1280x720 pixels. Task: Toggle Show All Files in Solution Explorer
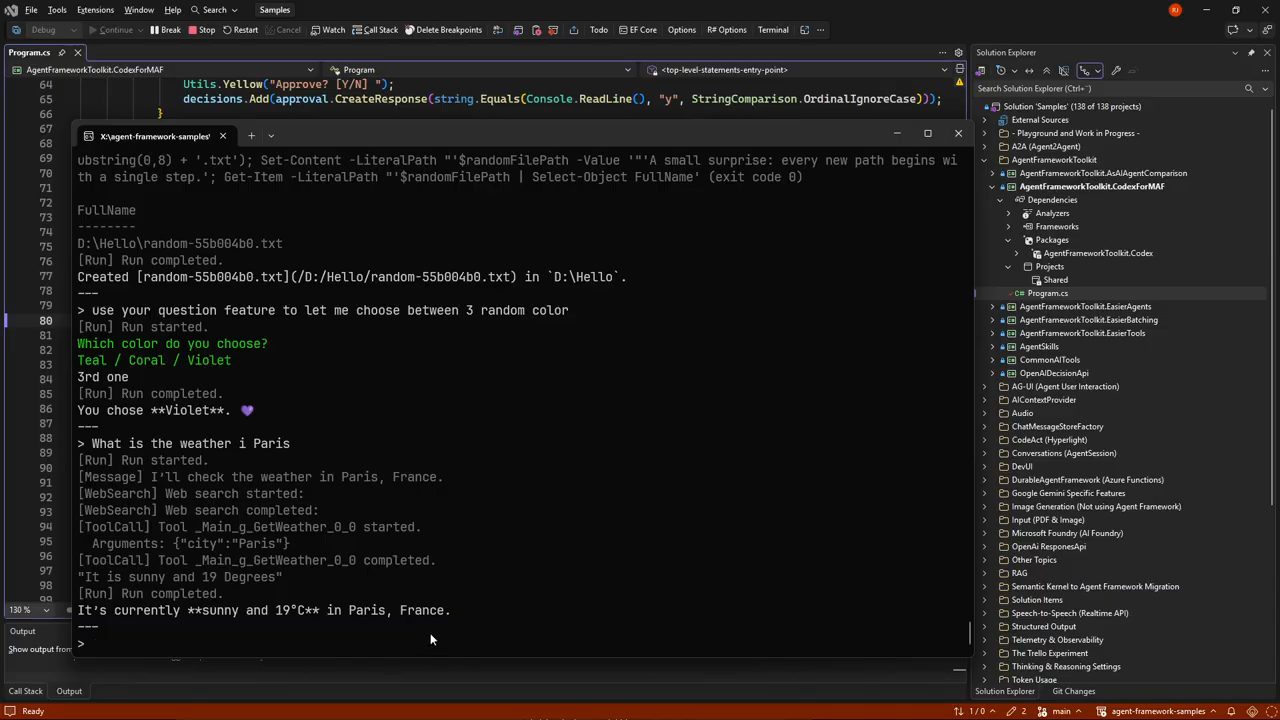(1064, 70)
